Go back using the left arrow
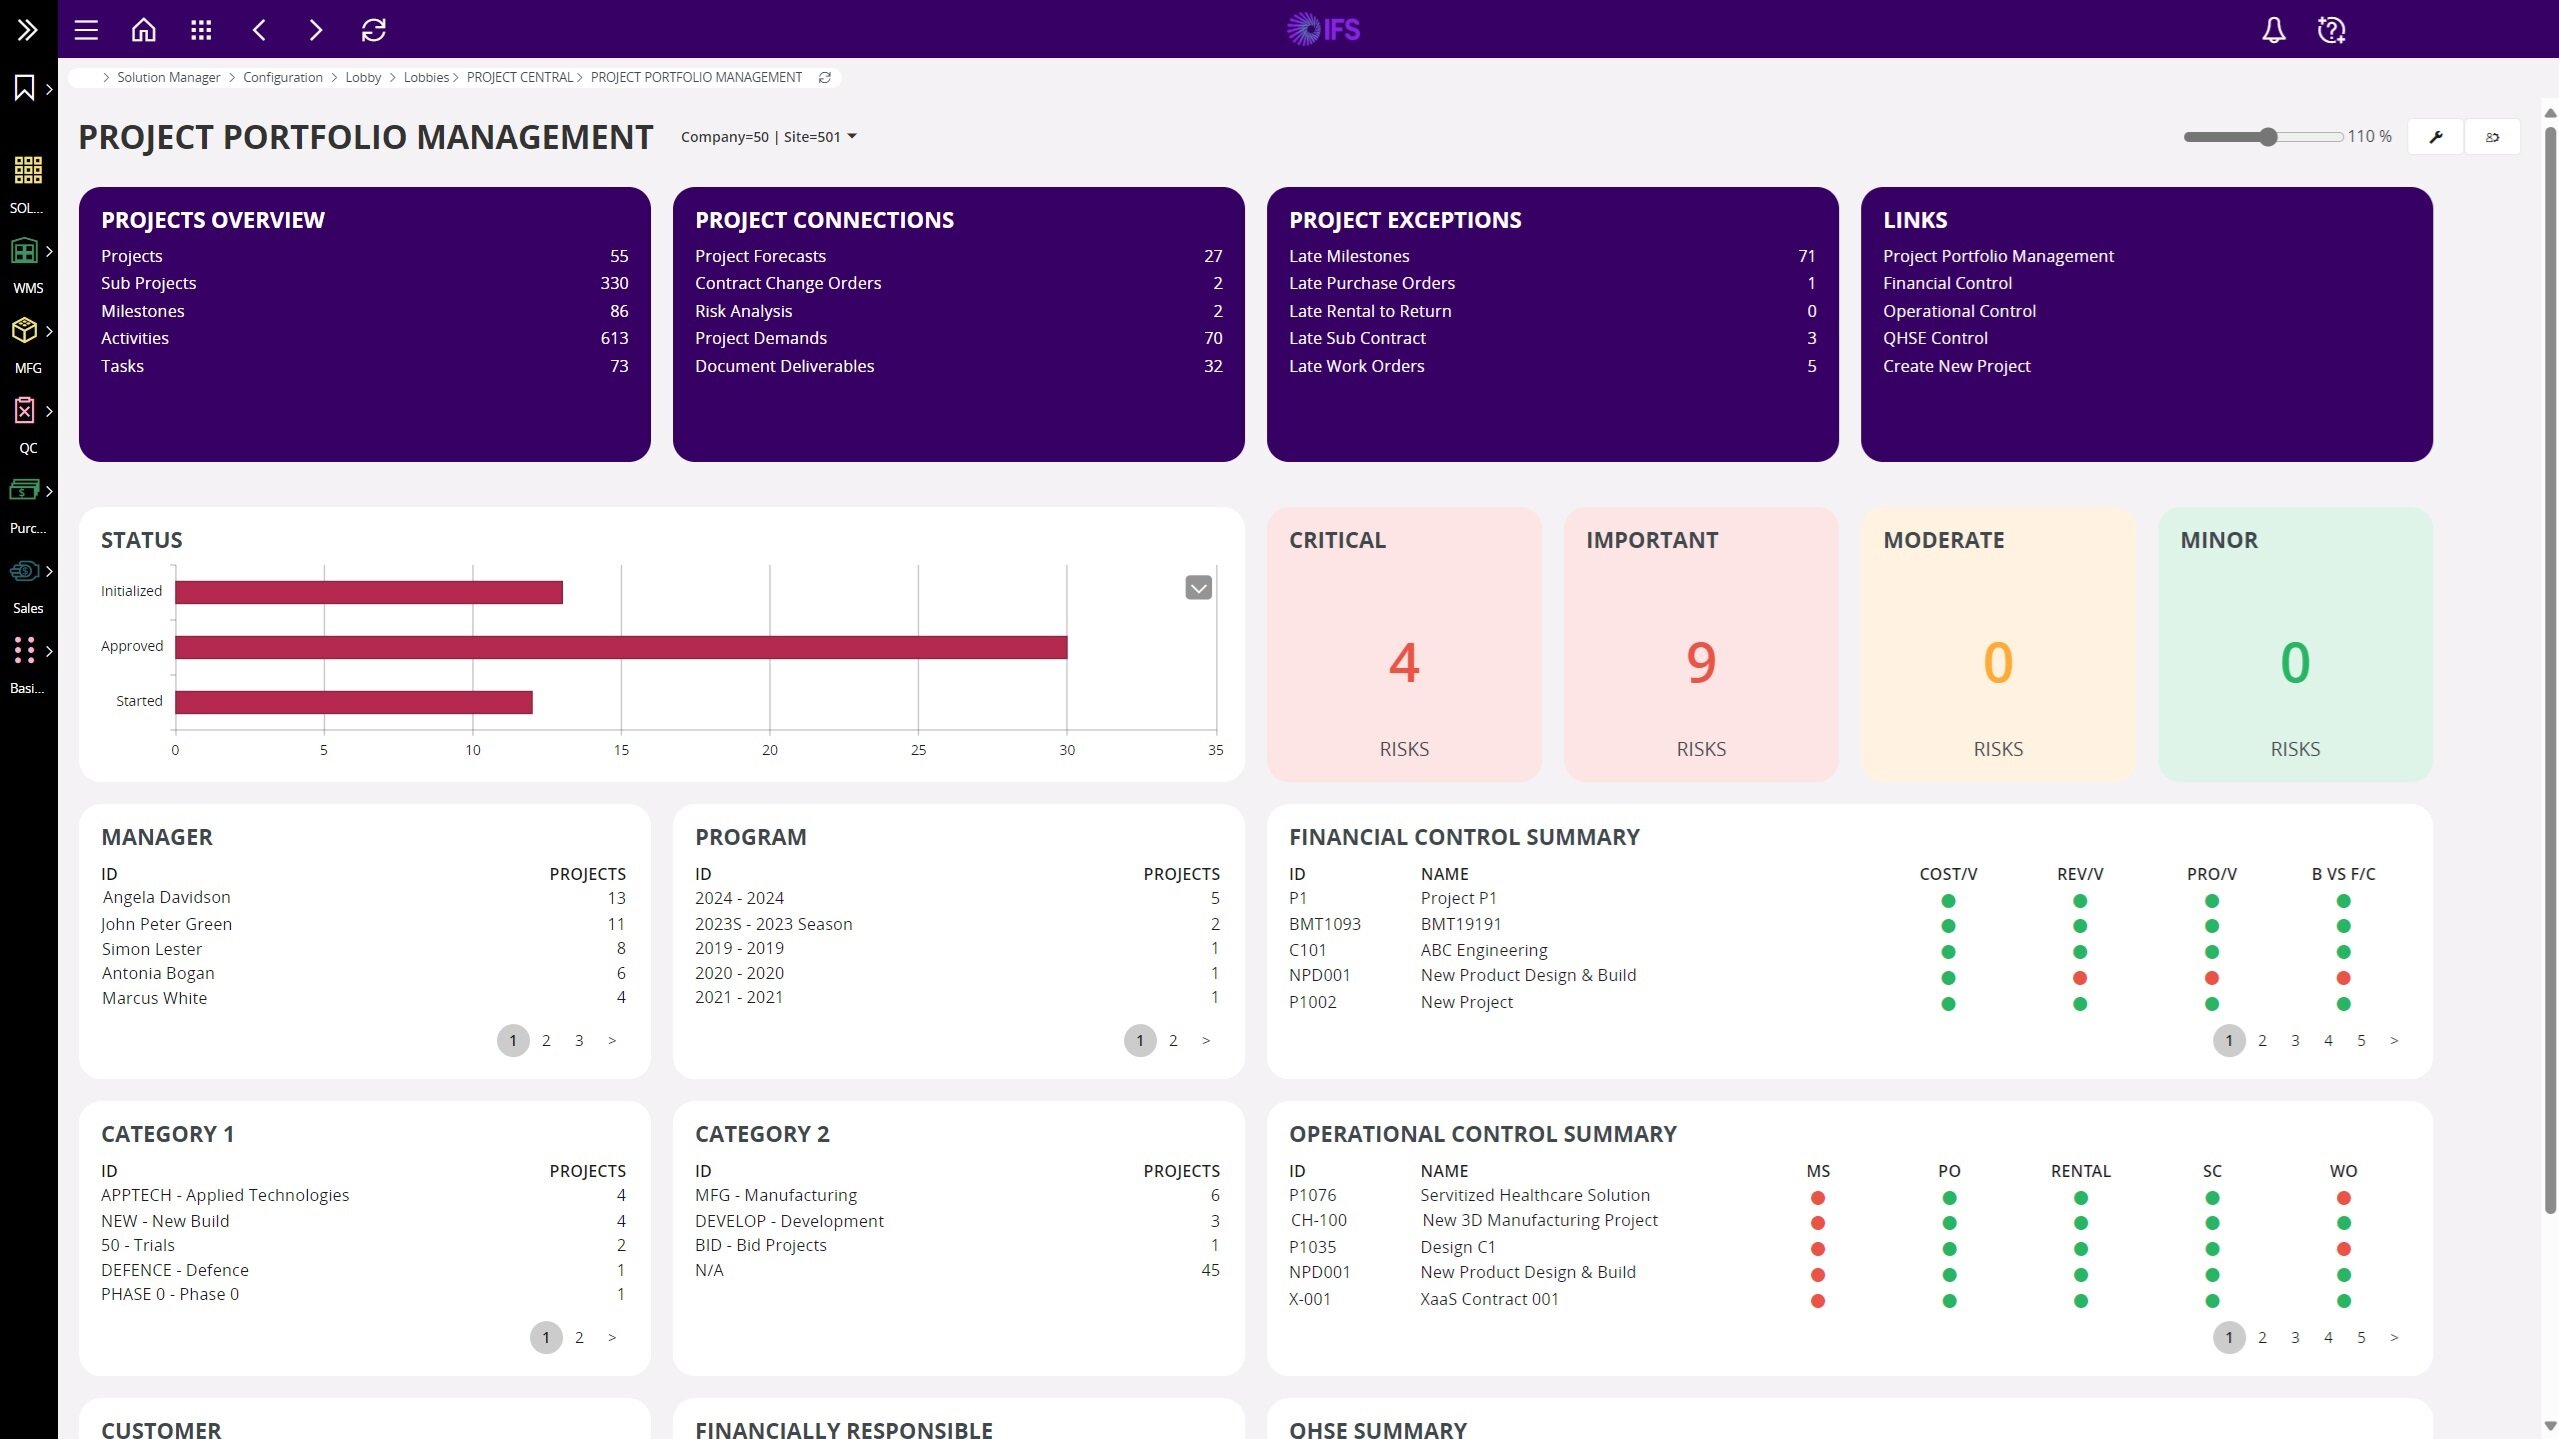 click(x=259, y=30)
